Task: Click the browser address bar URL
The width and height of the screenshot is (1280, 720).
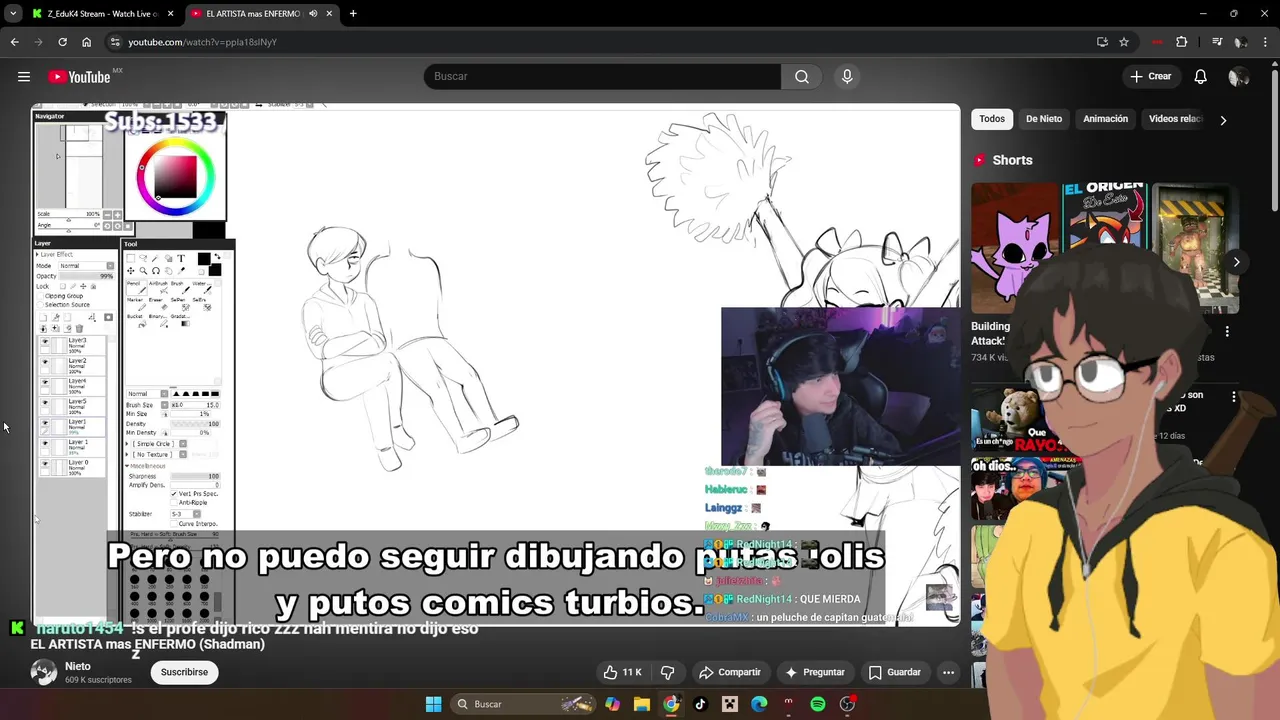Action: click(203, 42)
